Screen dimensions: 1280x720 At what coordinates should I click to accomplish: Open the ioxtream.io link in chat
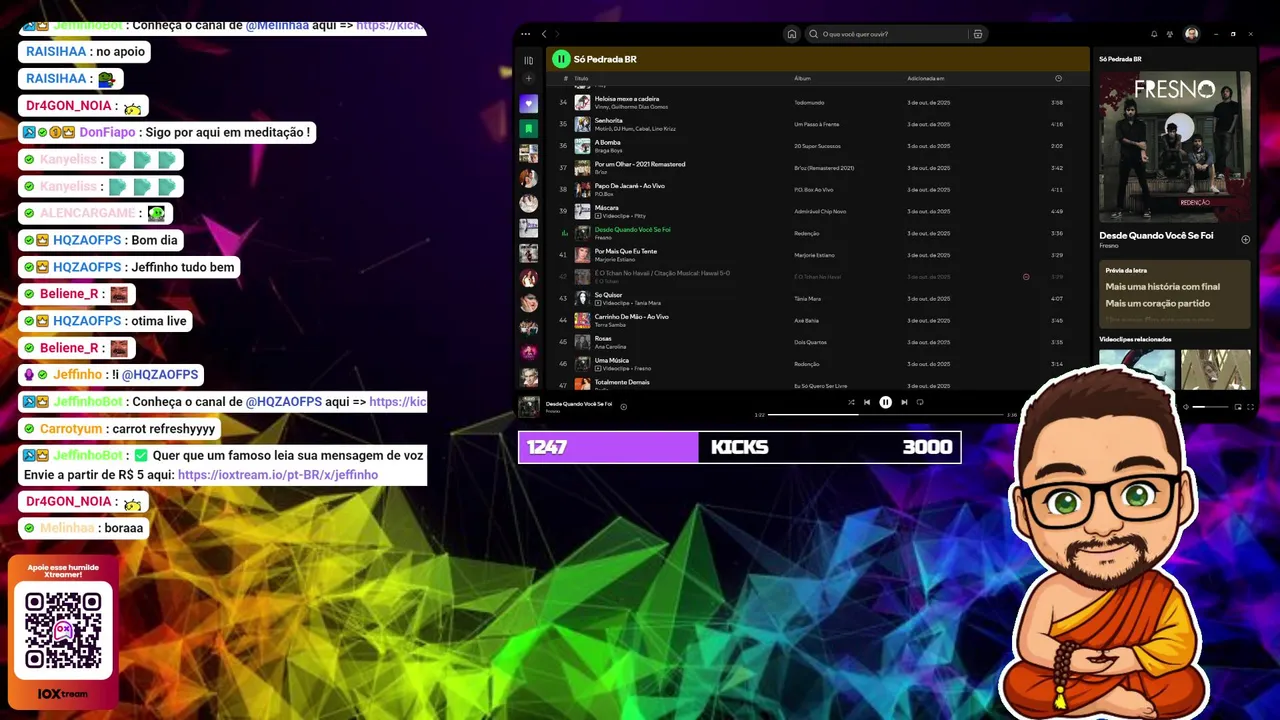pyautogui.click(x=278, y=475)
